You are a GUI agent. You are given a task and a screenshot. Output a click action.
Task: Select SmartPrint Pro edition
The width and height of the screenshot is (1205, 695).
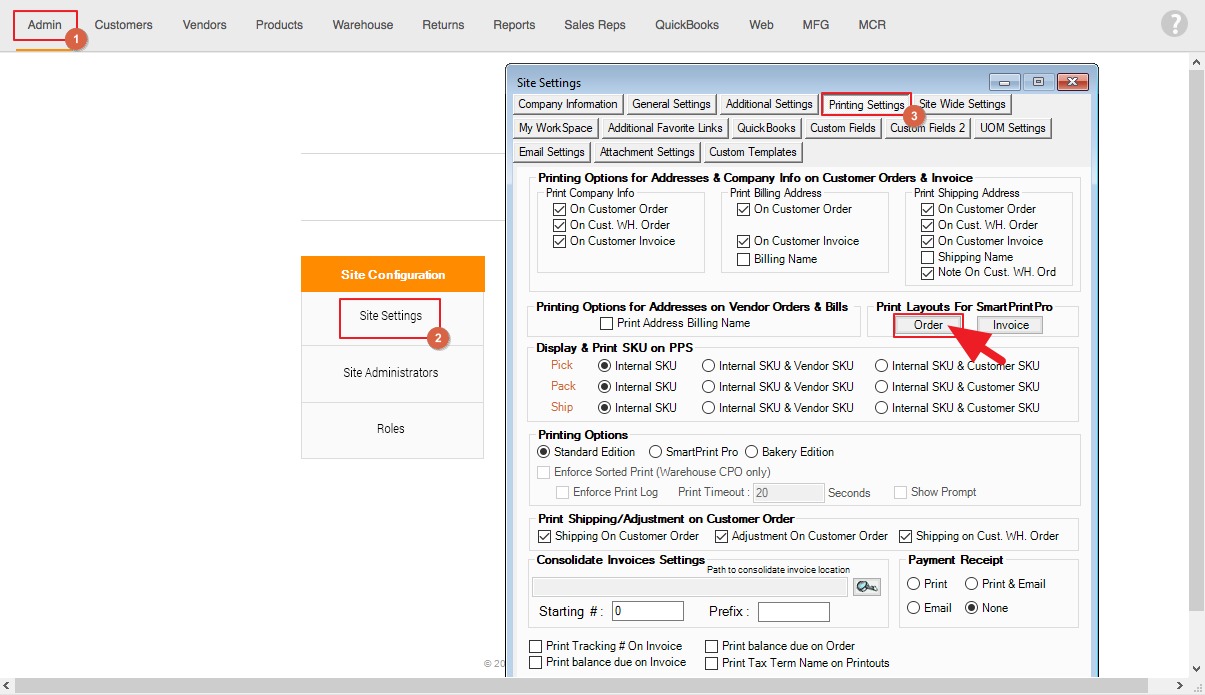(x=656, y=452)
